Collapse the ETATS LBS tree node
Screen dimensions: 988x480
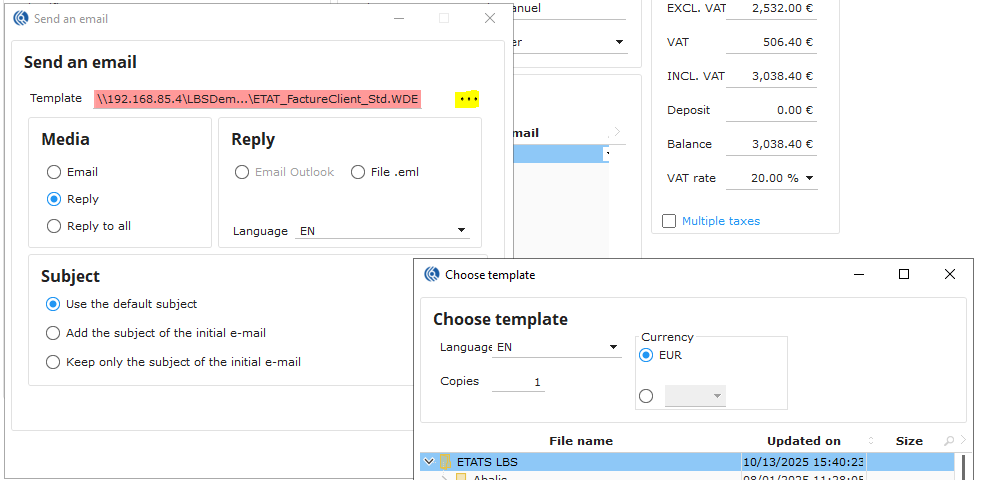[x=430, y=462]
